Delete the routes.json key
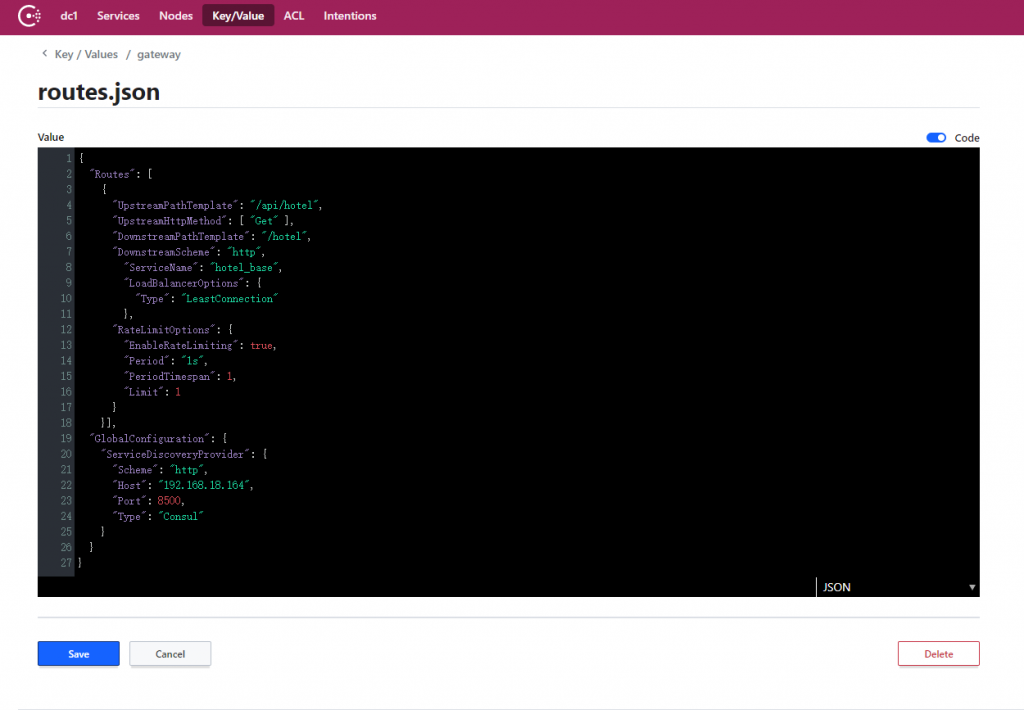The height and width of the screenshot is (710, 1024). tap(938, 654)
